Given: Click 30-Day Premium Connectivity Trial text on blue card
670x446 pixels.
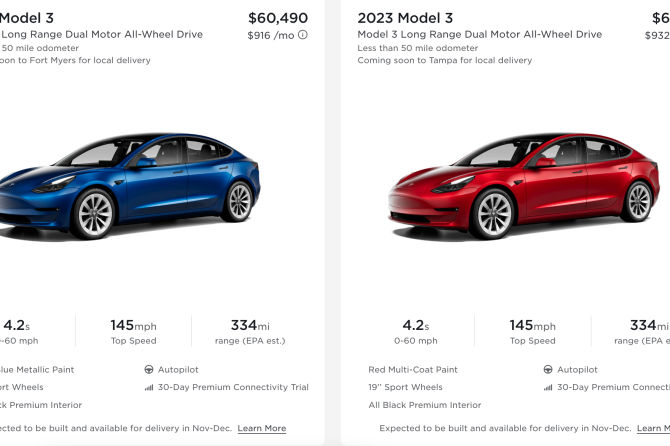Looking at the screenshot, I should (x=233, y=387).
